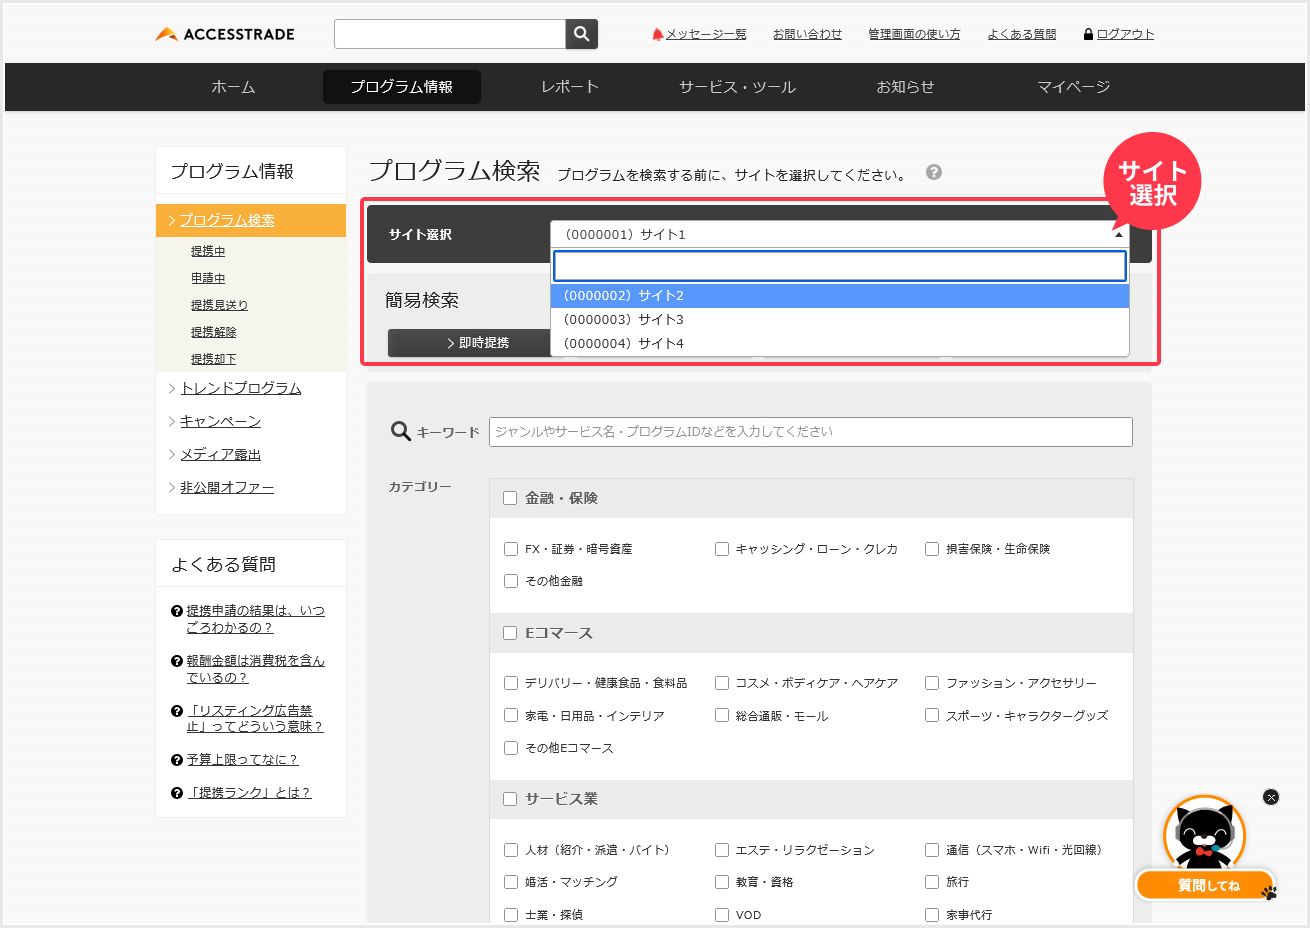This screenshot has height=928, width=1310.
Task: Open レポート navigation menu
Action: pyautogui.click(x=570, y=87)
